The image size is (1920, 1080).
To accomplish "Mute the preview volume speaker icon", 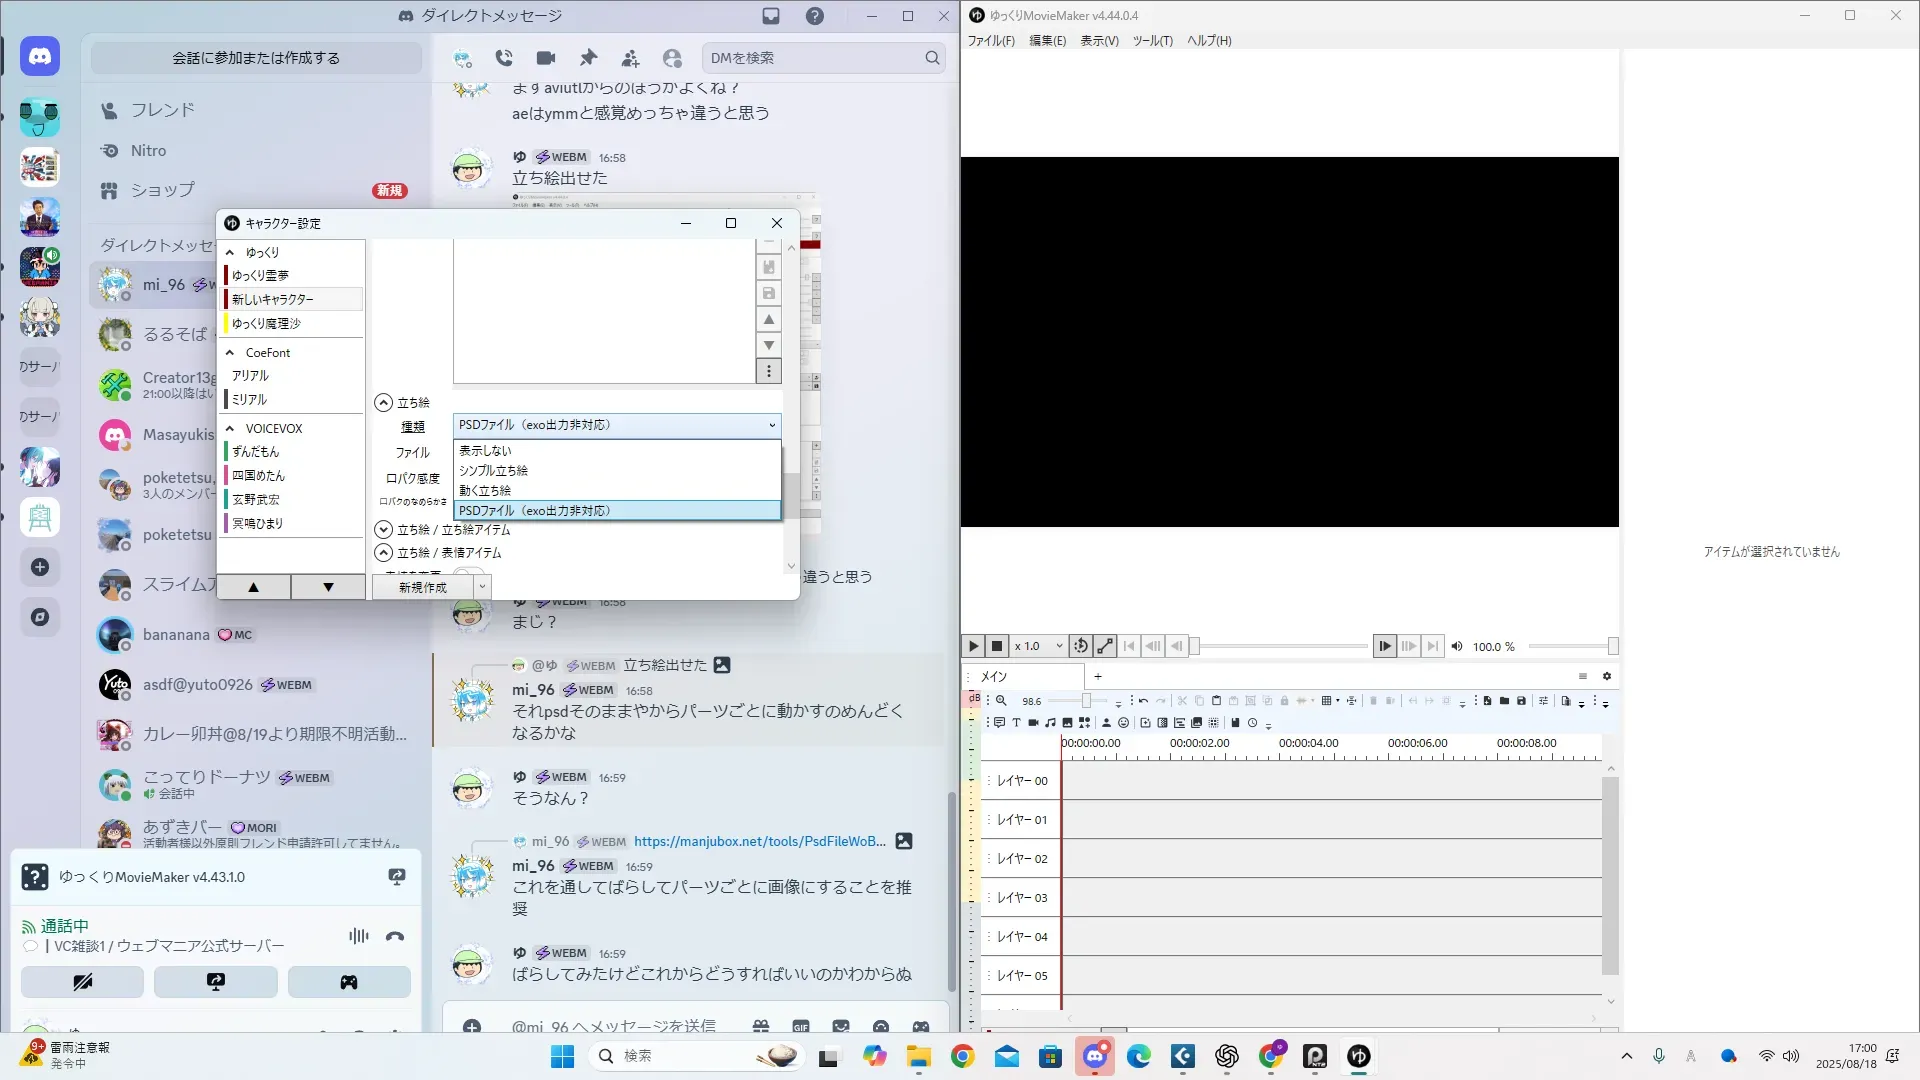I will pos(1457,646).
